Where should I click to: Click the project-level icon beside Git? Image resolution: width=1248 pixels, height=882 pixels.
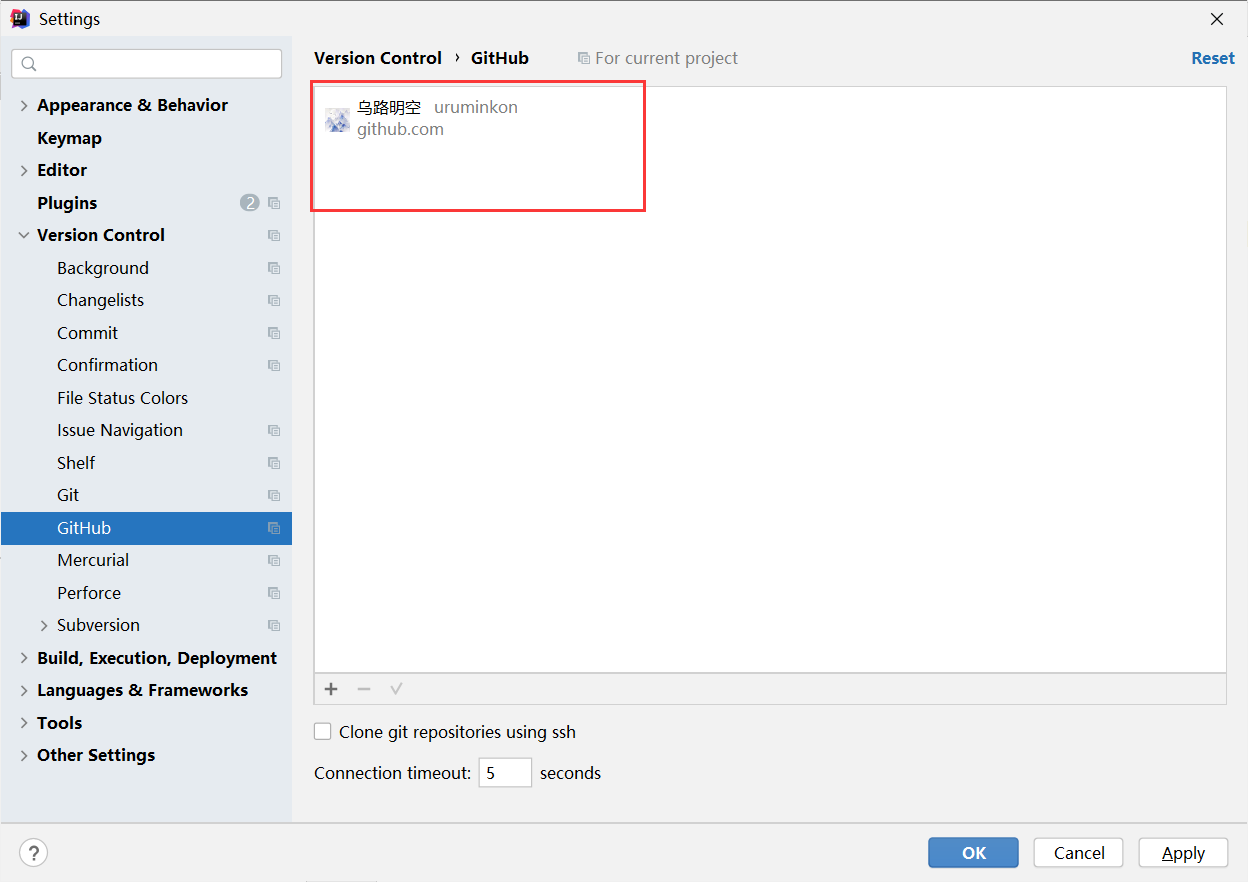pyautogui.click(x=274, y=496)
